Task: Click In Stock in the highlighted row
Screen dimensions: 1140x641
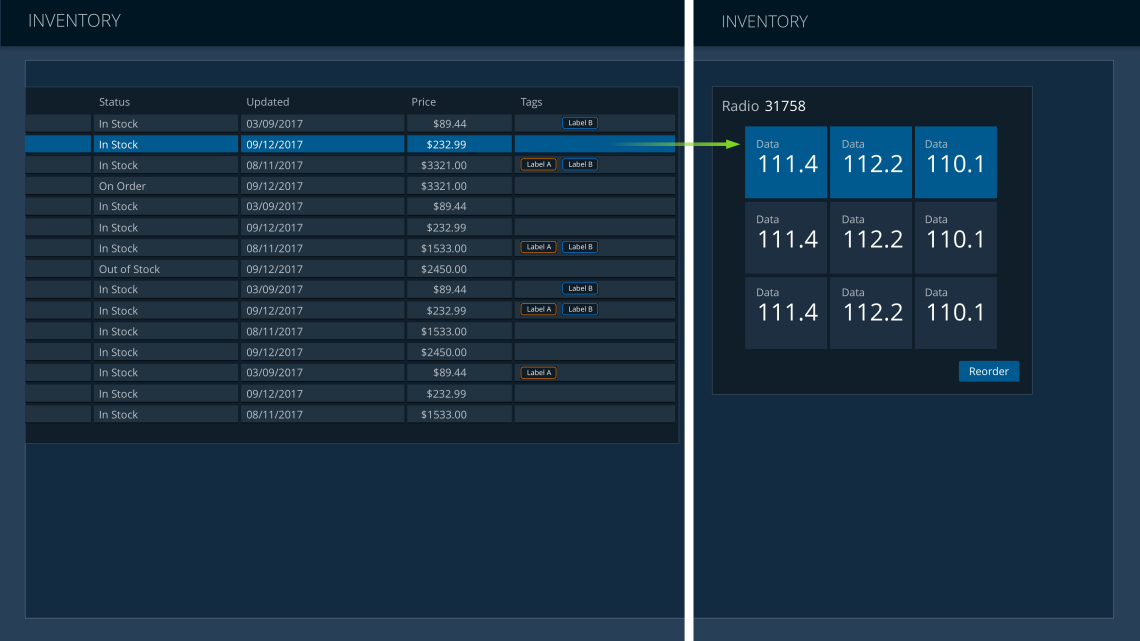Action: pos(118,145)
